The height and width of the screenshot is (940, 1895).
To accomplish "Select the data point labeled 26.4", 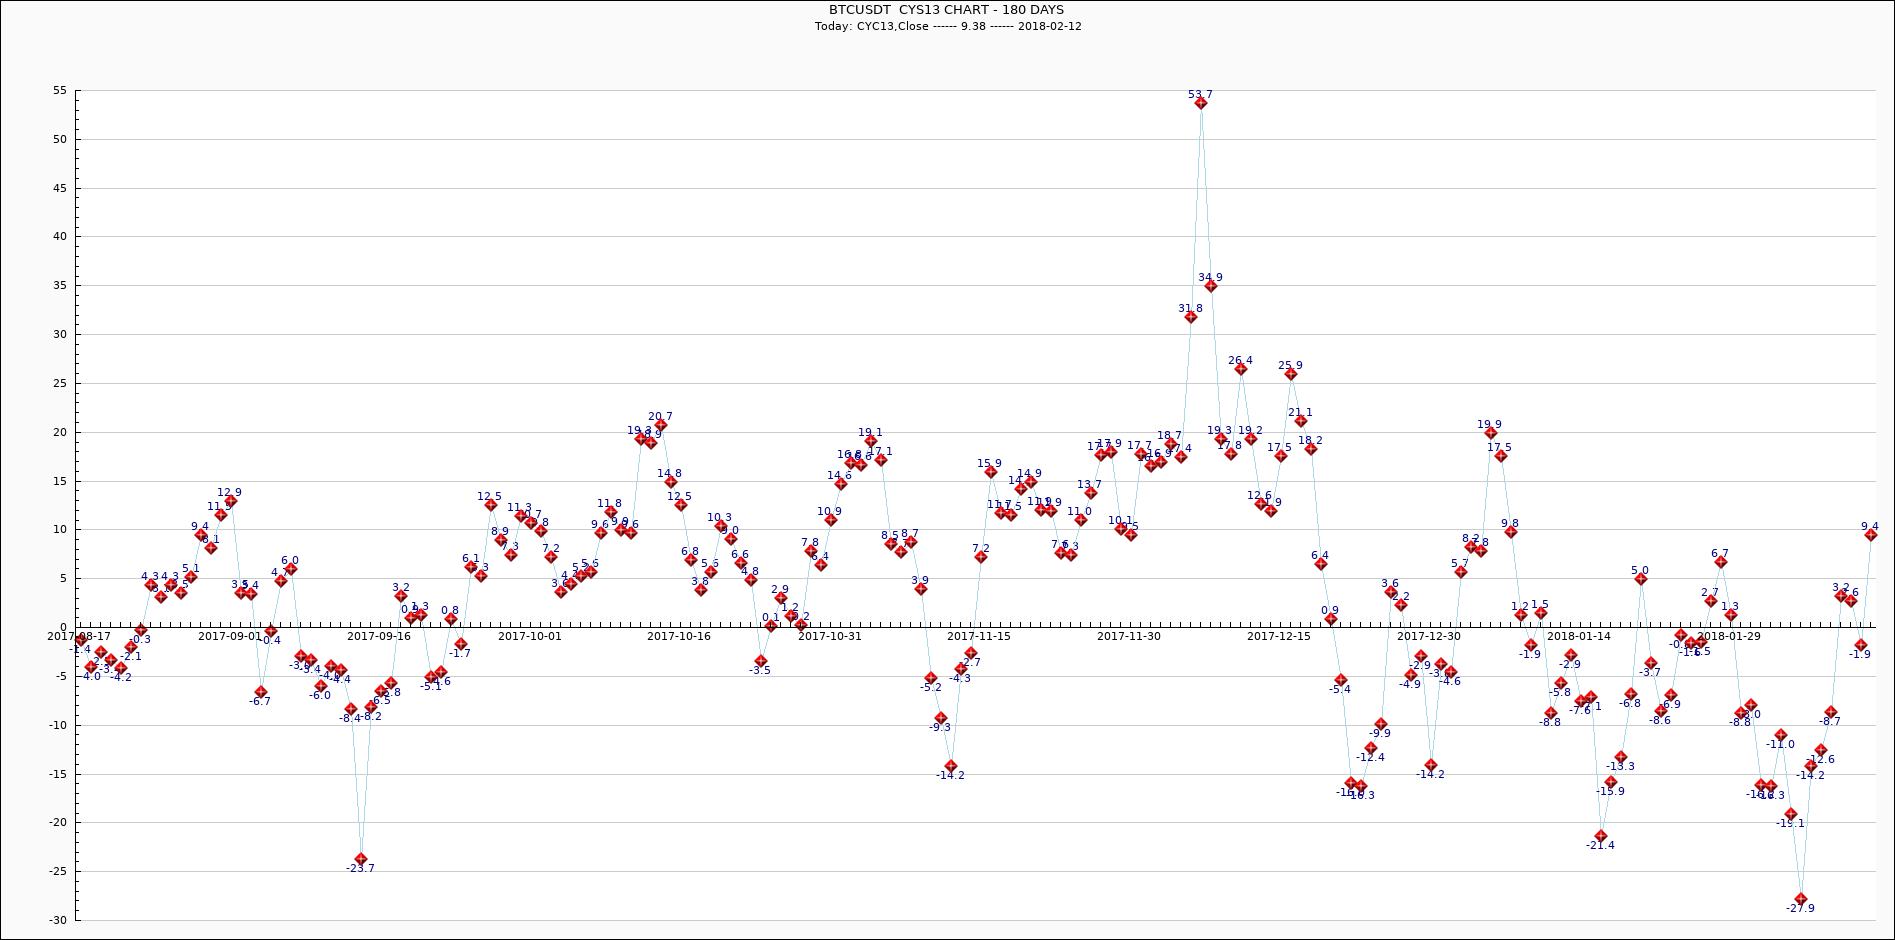I will click(x=1241, y=369).
